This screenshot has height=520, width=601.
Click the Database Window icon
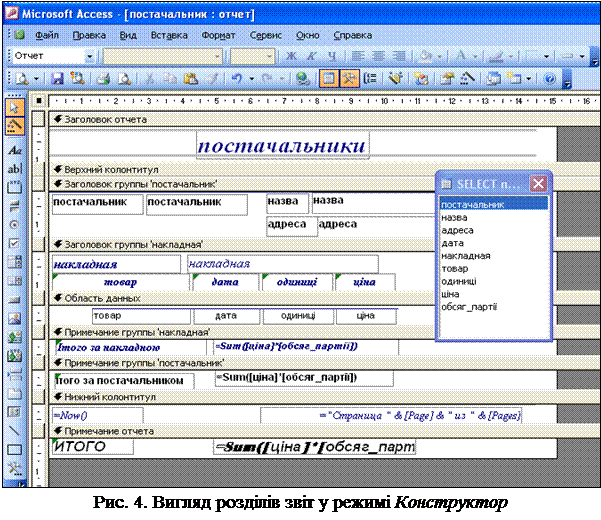[493, 79]
